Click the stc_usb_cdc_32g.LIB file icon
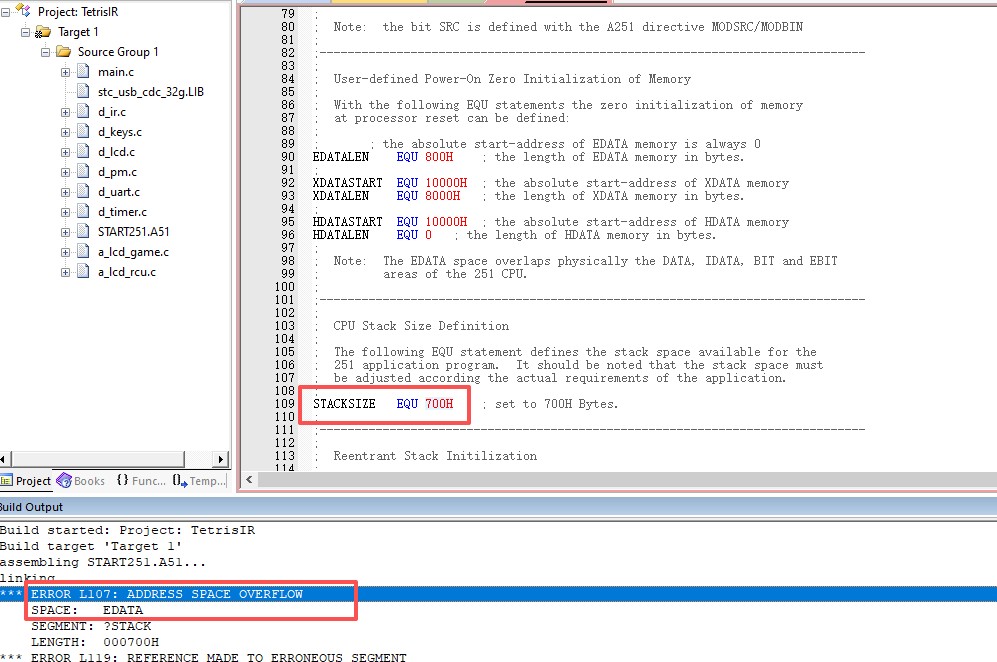Image resolution: width=997 pixels, height=662 pixels. point(83,92)
